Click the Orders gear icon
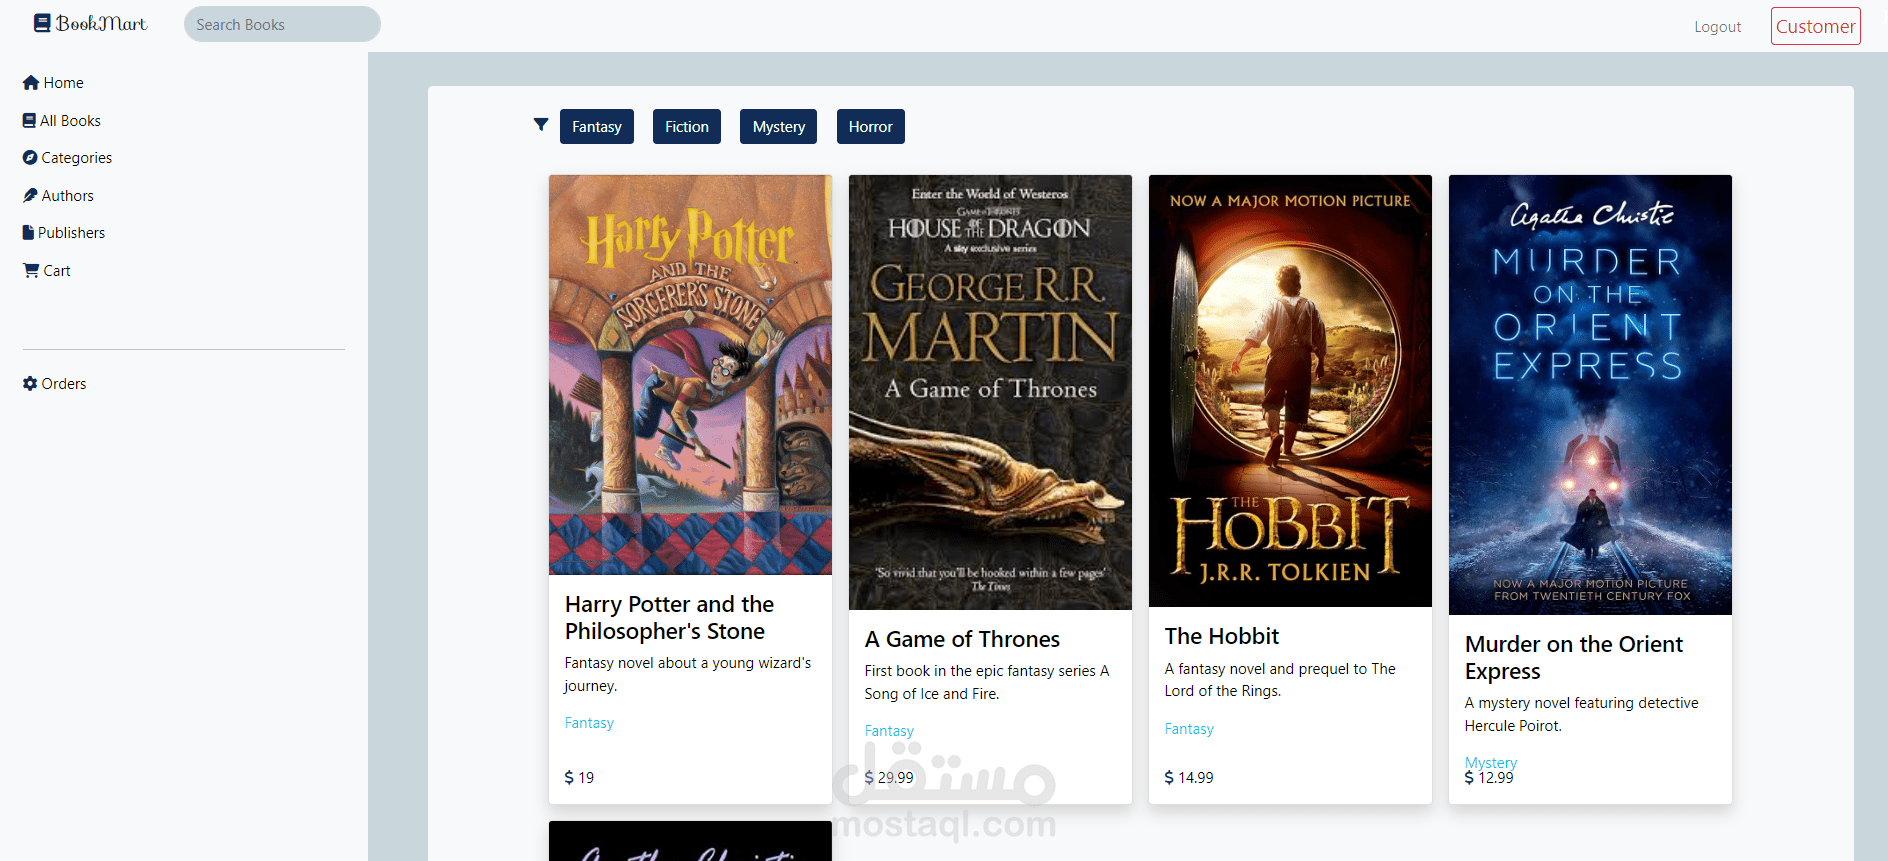Viewport: 1888px width, 861px height. coord(30,383)
